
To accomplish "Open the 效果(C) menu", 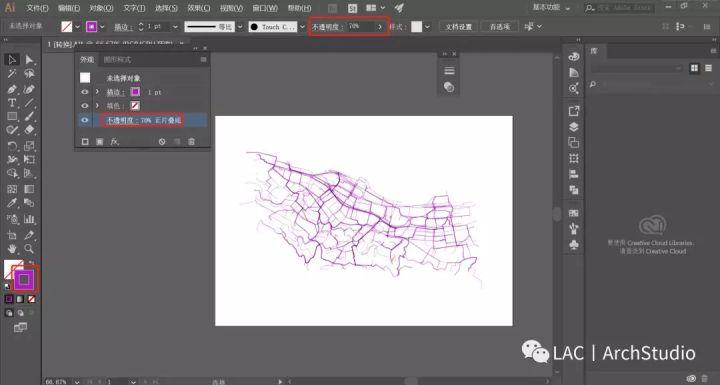I will [198, 8].
